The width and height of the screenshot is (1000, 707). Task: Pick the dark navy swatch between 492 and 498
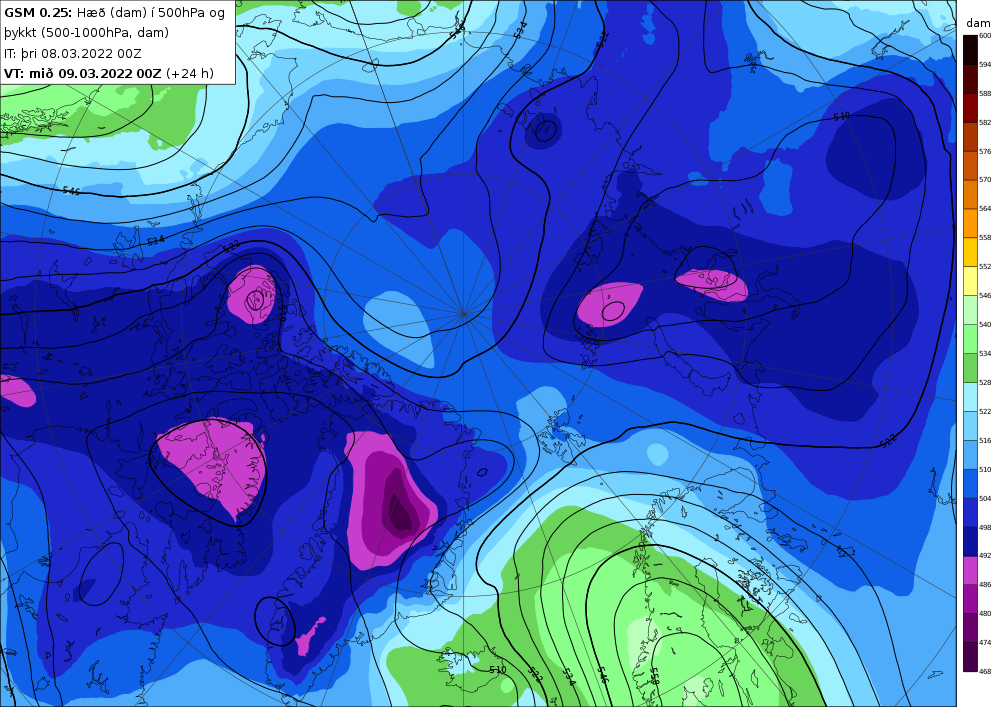969,541
